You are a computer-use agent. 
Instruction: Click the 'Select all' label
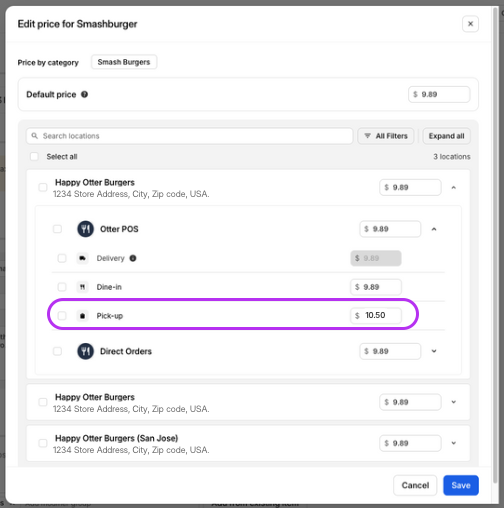tap(62, 156)
